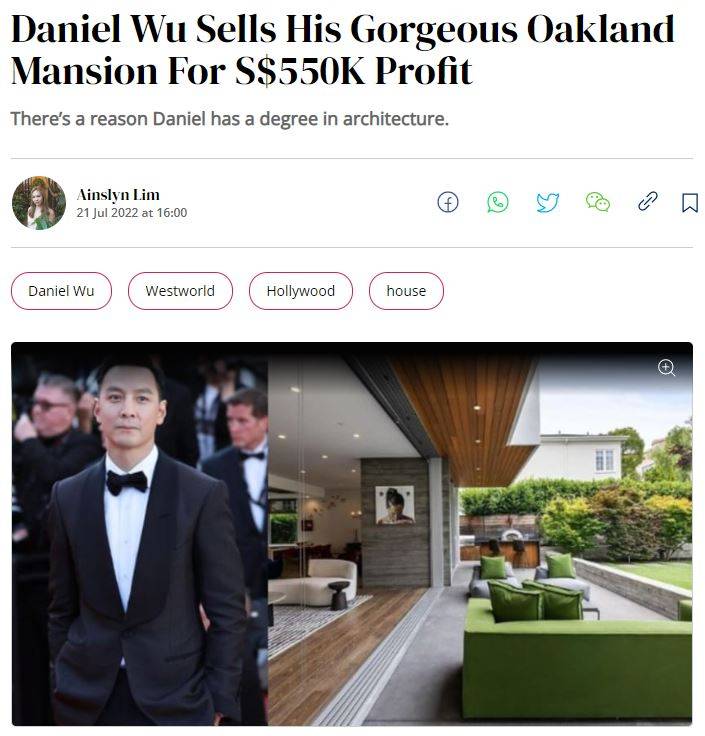
Task: Open Ainslyn Lim's author avatar
Action: (39, 203)
